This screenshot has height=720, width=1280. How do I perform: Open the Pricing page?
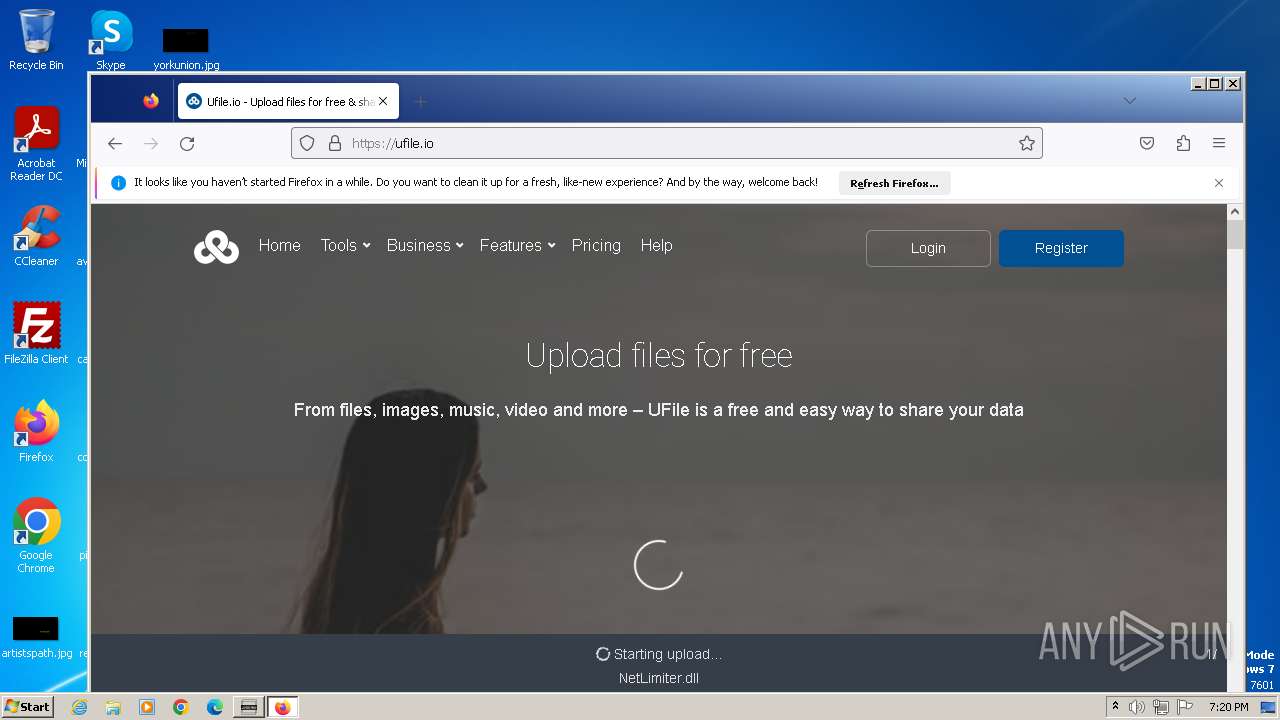(x=596, y=245)
